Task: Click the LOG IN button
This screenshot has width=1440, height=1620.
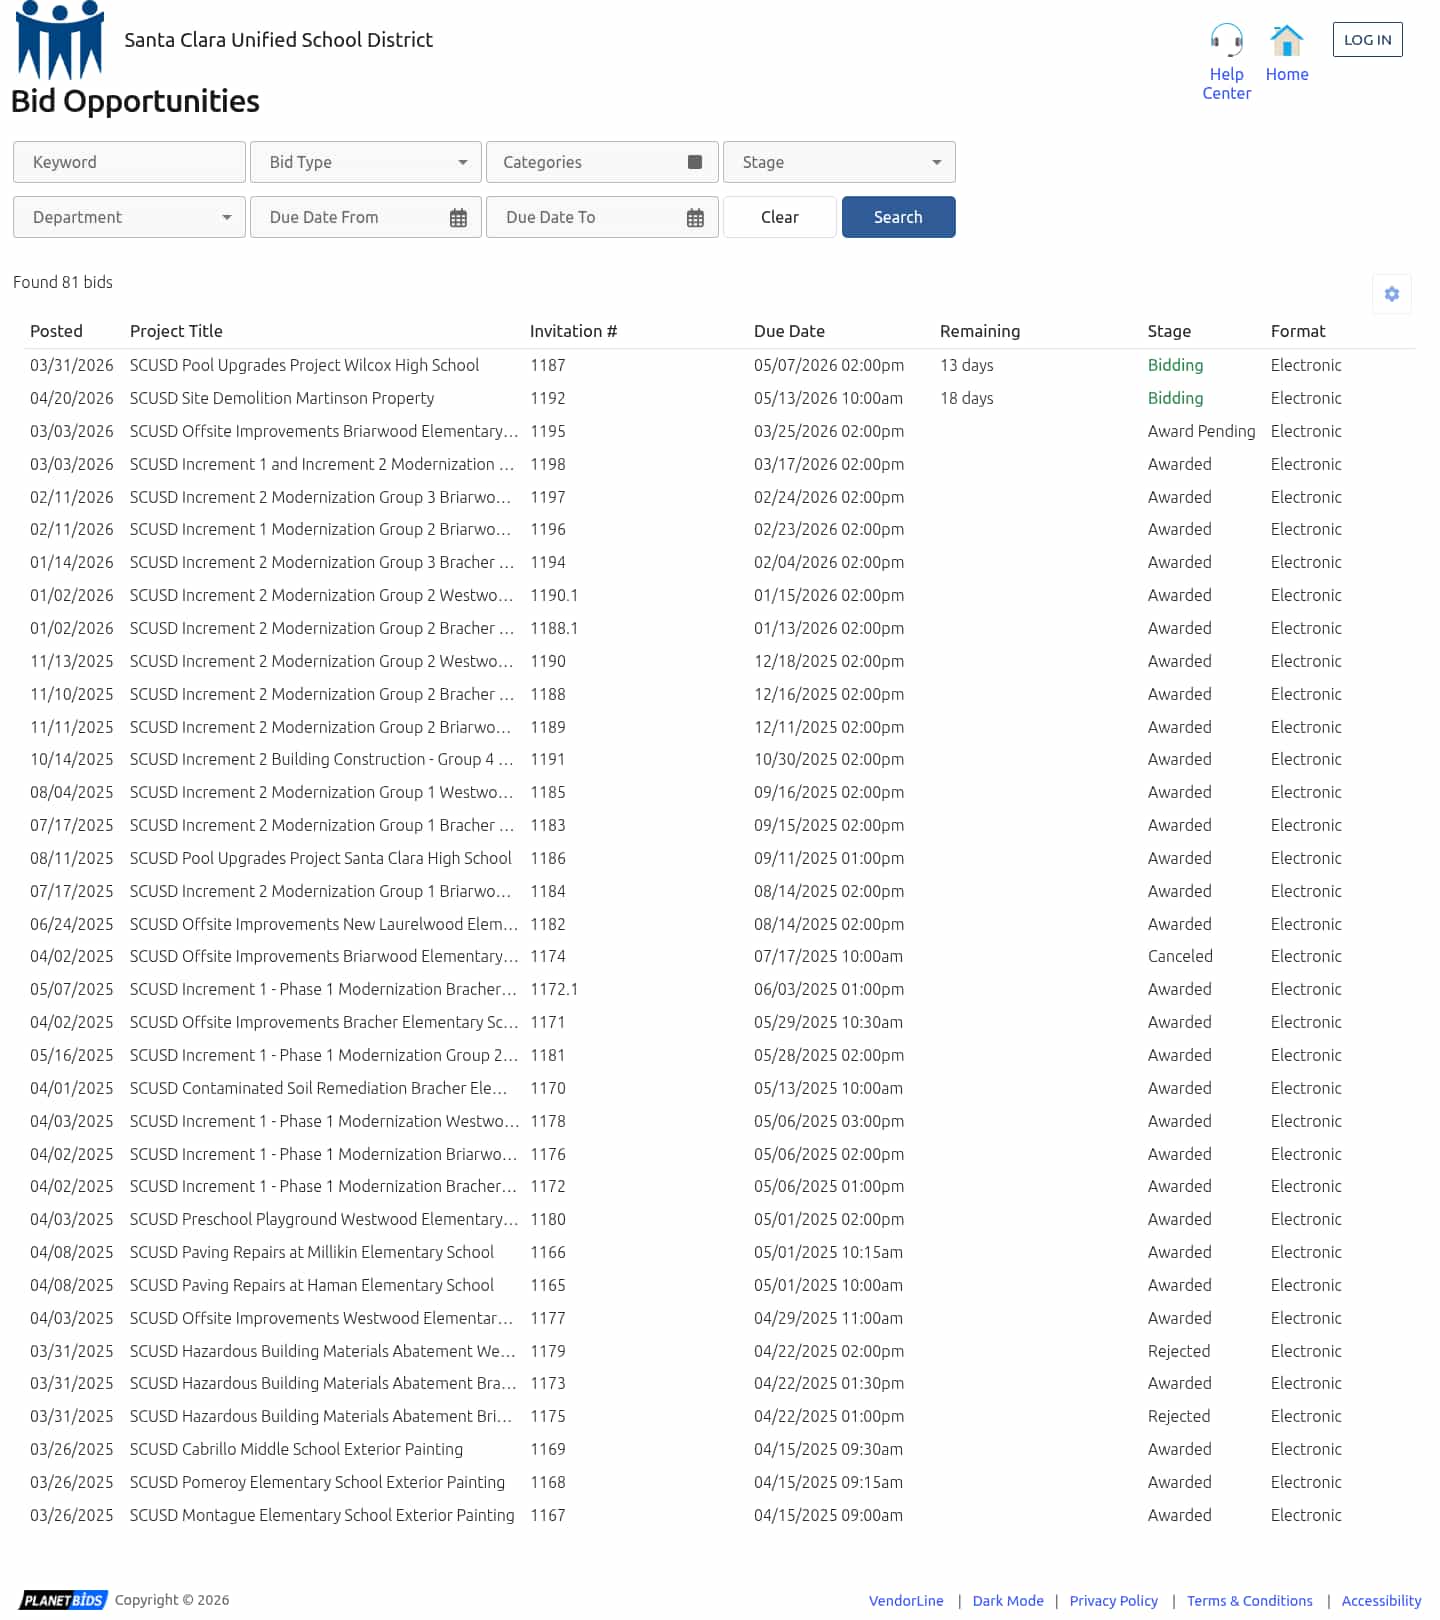Action: [x=1367, y=40]
